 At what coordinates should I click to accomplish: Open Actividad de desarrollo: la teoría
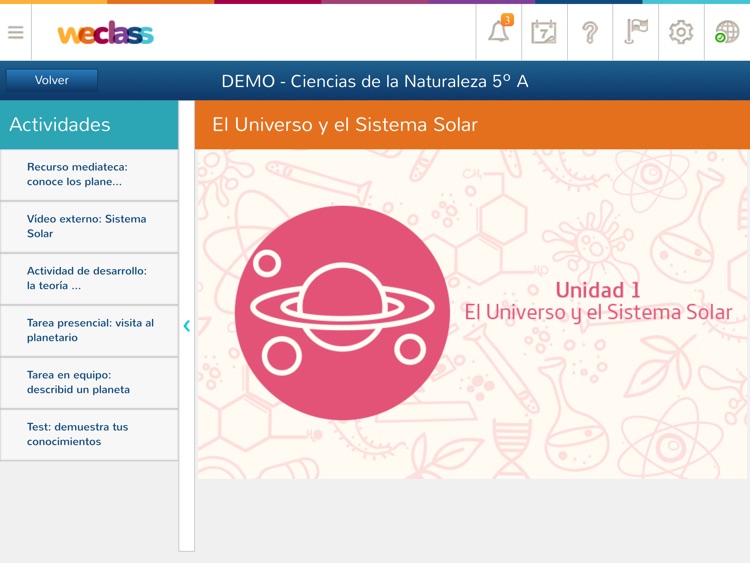[89, 278]
